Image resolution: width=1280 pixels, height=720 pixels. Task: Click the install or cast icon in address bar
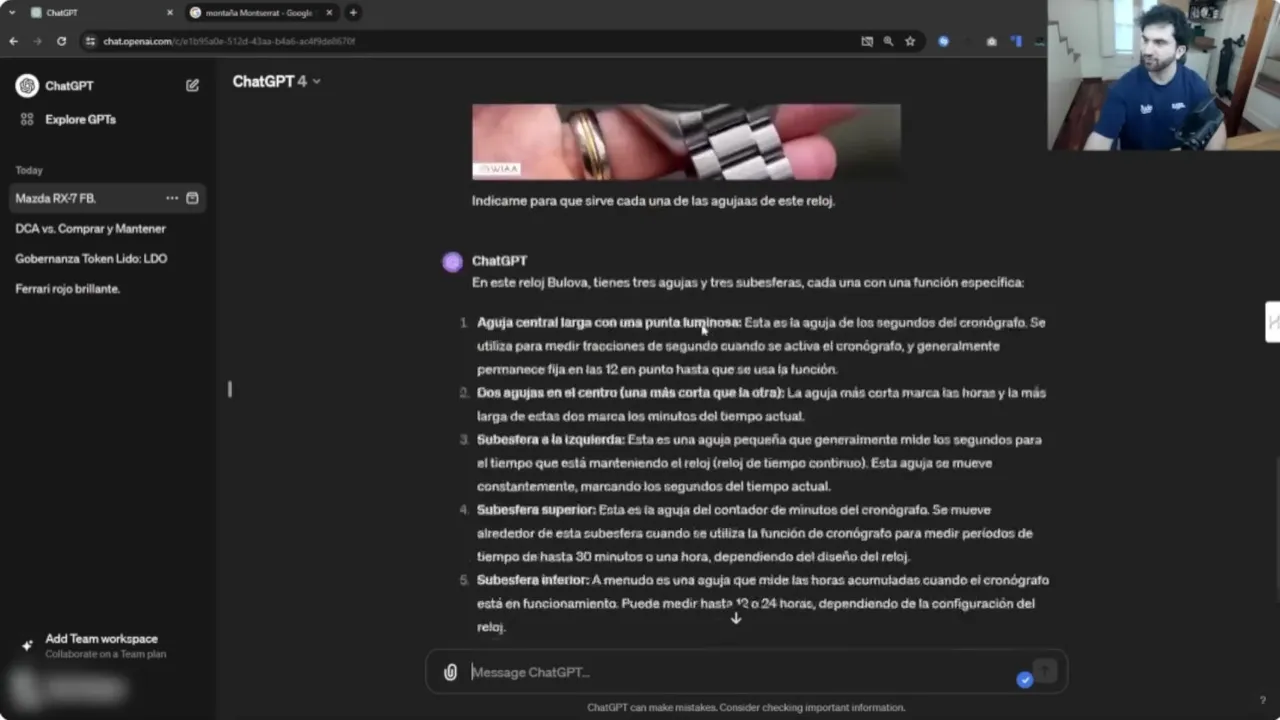(867, 41)
